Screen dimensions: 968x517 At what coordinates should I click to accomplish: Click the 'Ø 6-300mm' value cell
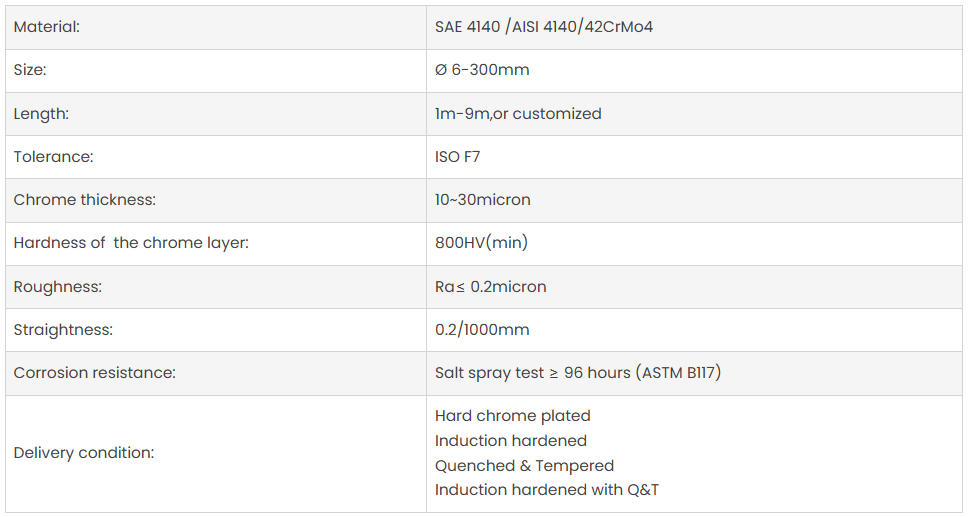[x=482, y=70]
